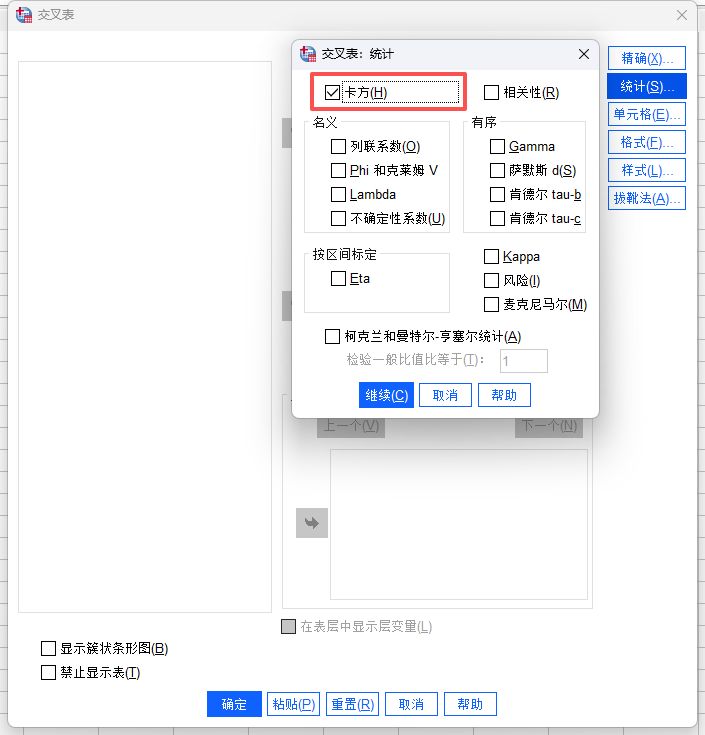This screenshot has width=705, height=735.
Task: Enable the Gamma checkbox
Action: click(x=497, y=147)
